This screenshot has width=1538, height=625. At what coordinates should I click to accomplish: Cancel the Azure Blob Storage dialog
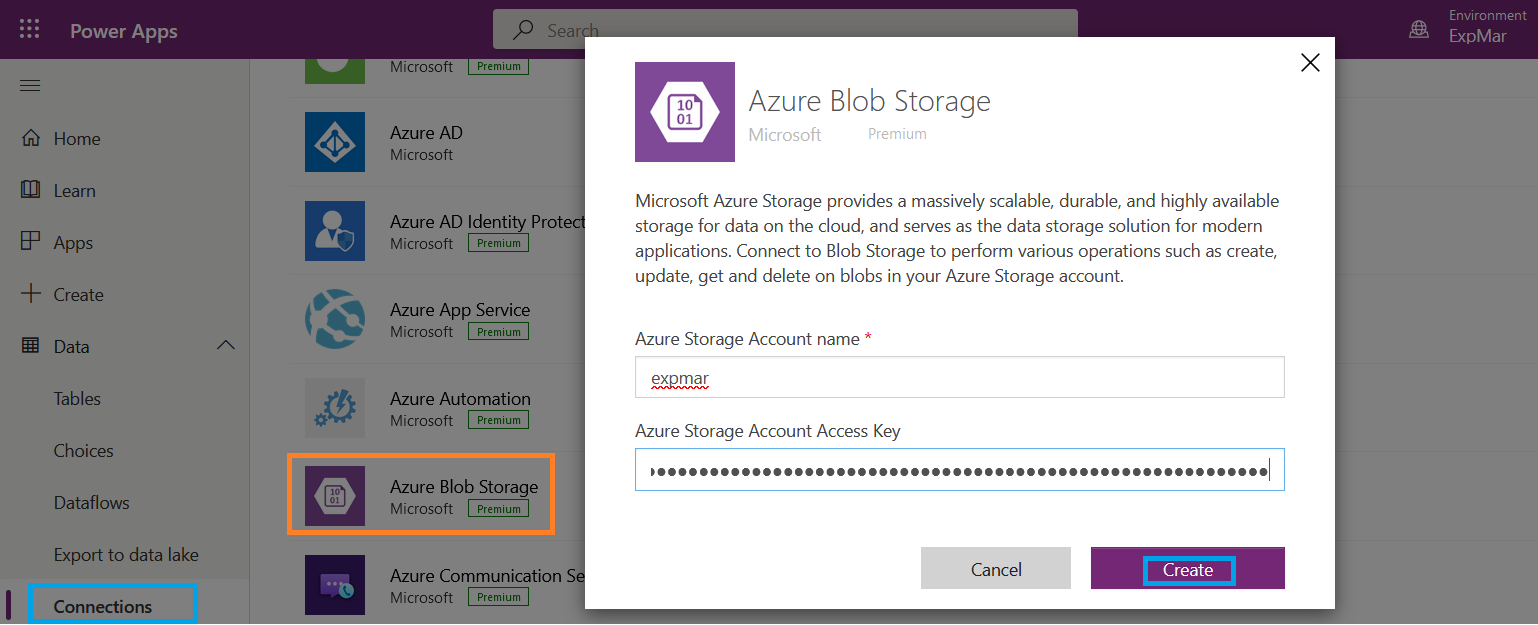pos(996,569)
